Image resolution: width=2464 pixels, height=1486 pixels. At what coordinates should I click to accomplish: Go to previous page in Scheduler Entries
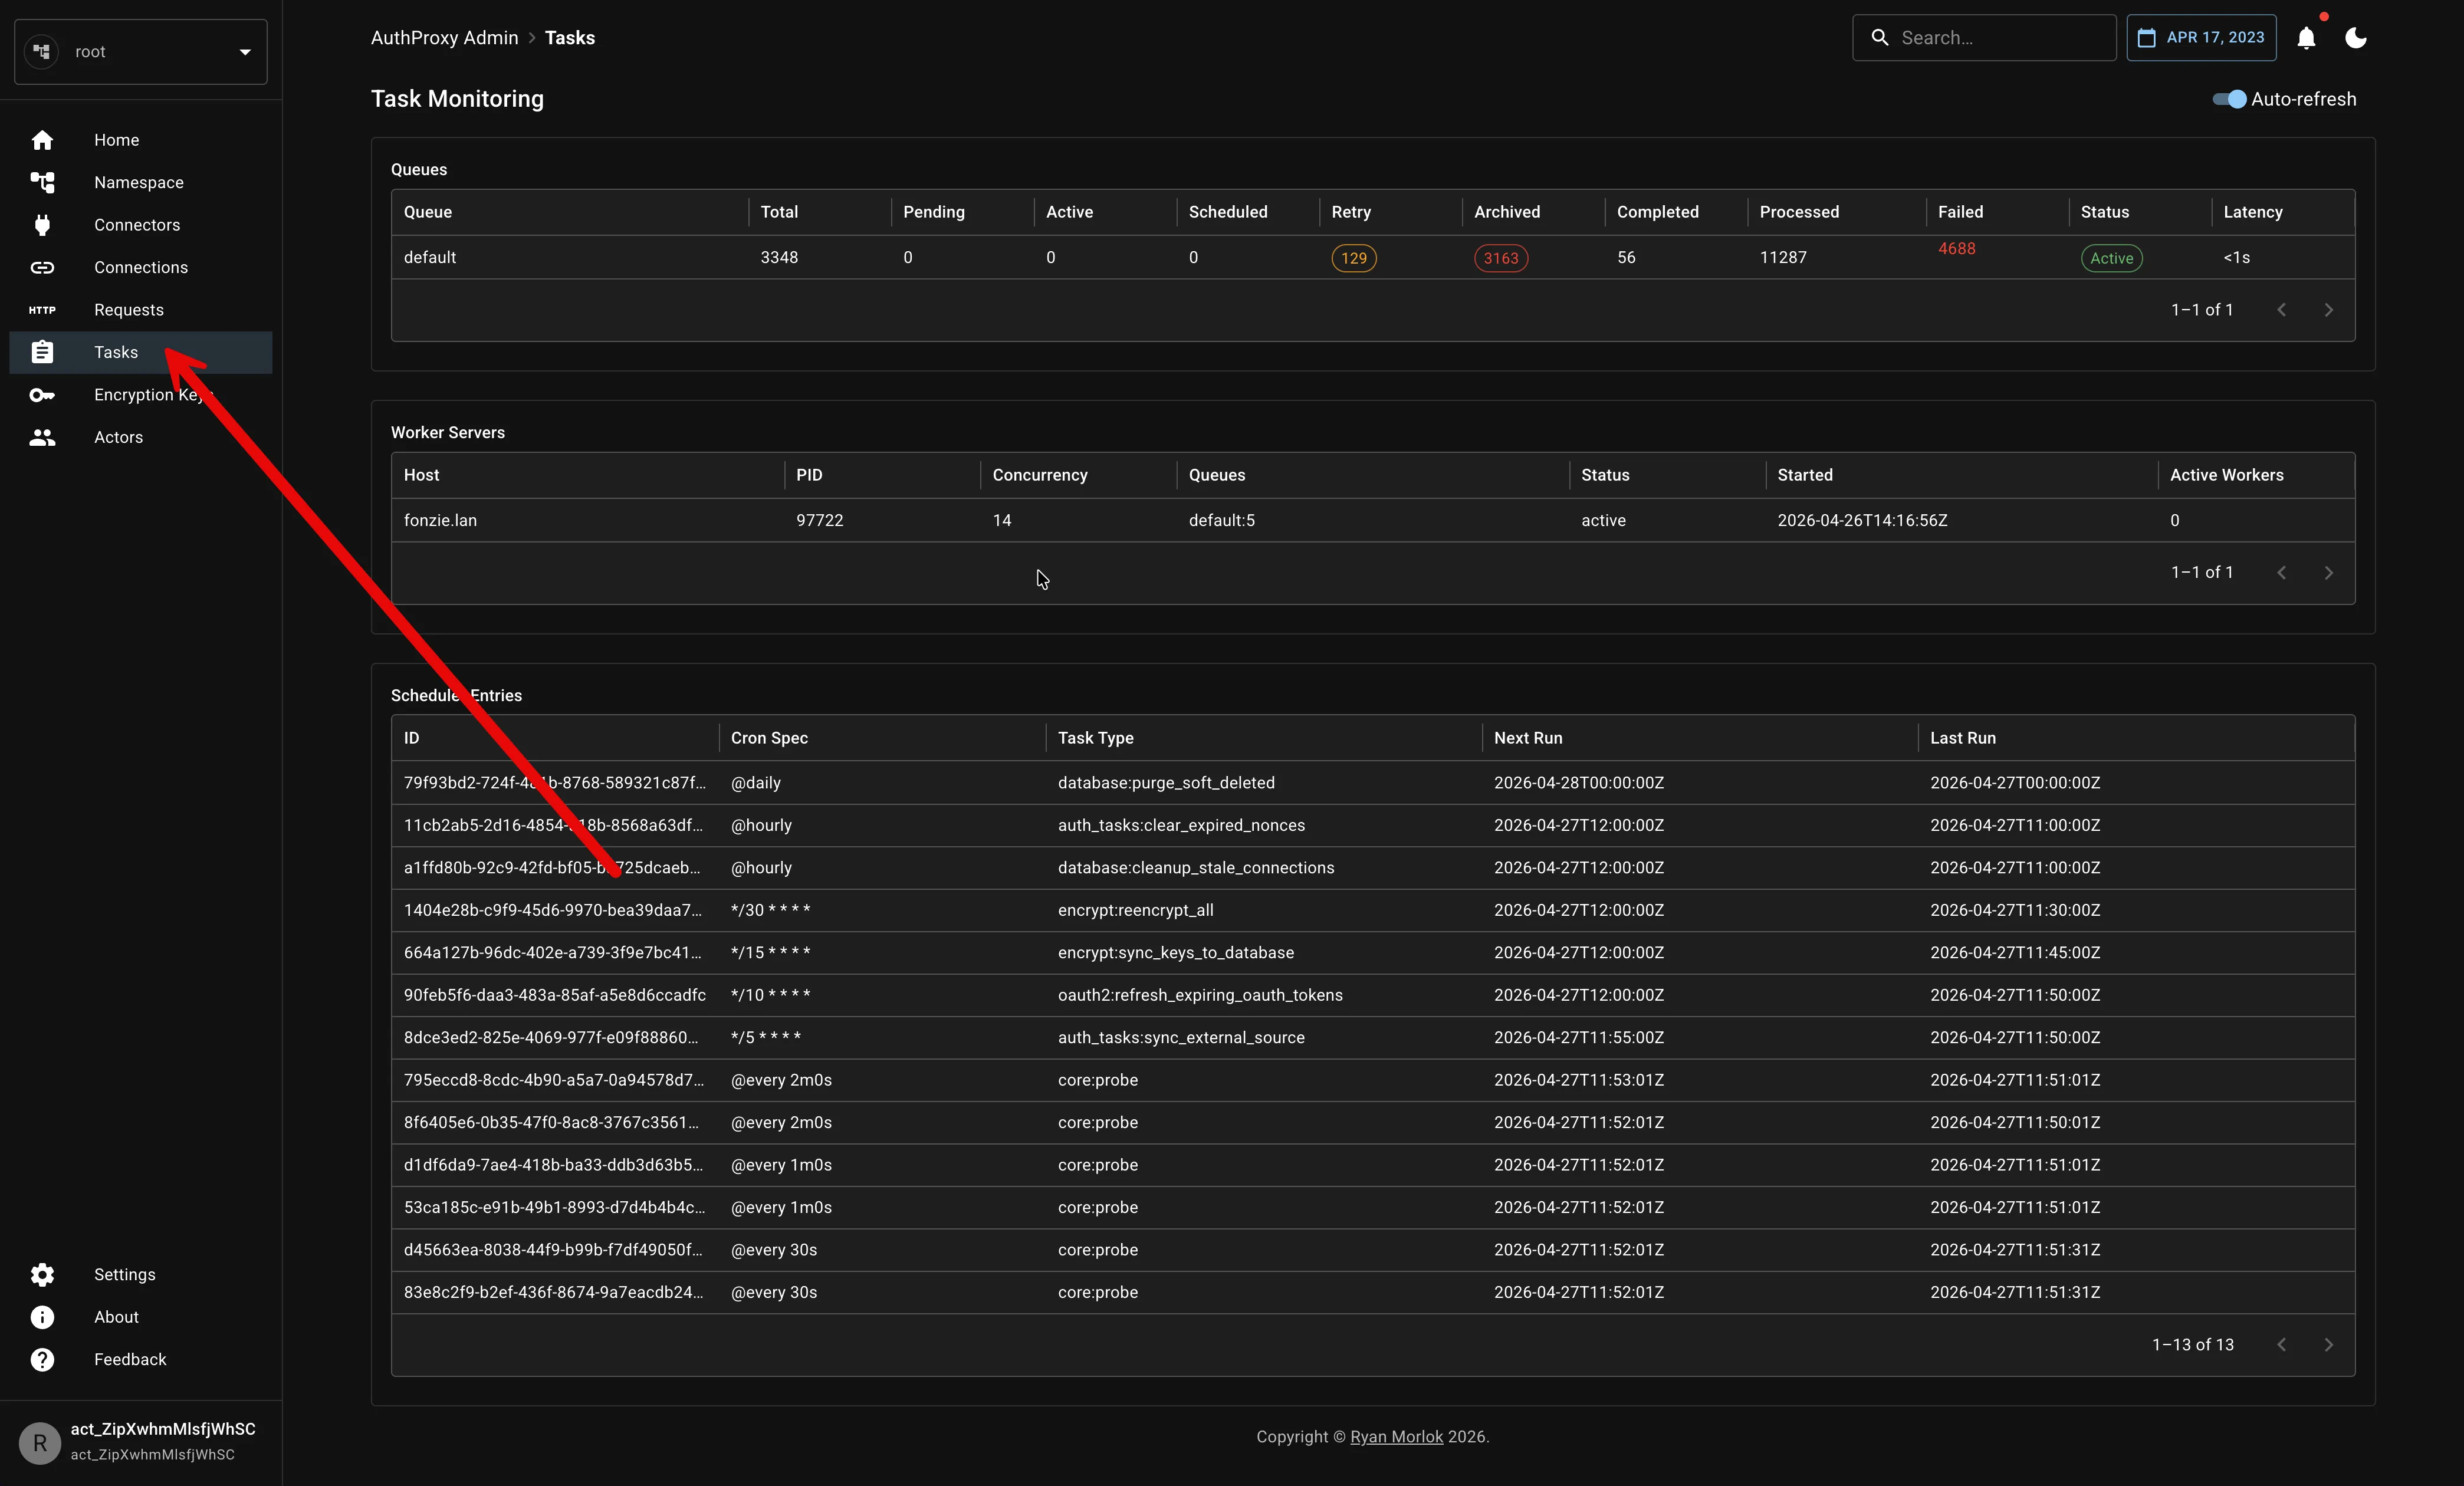pos(2281,1345)
